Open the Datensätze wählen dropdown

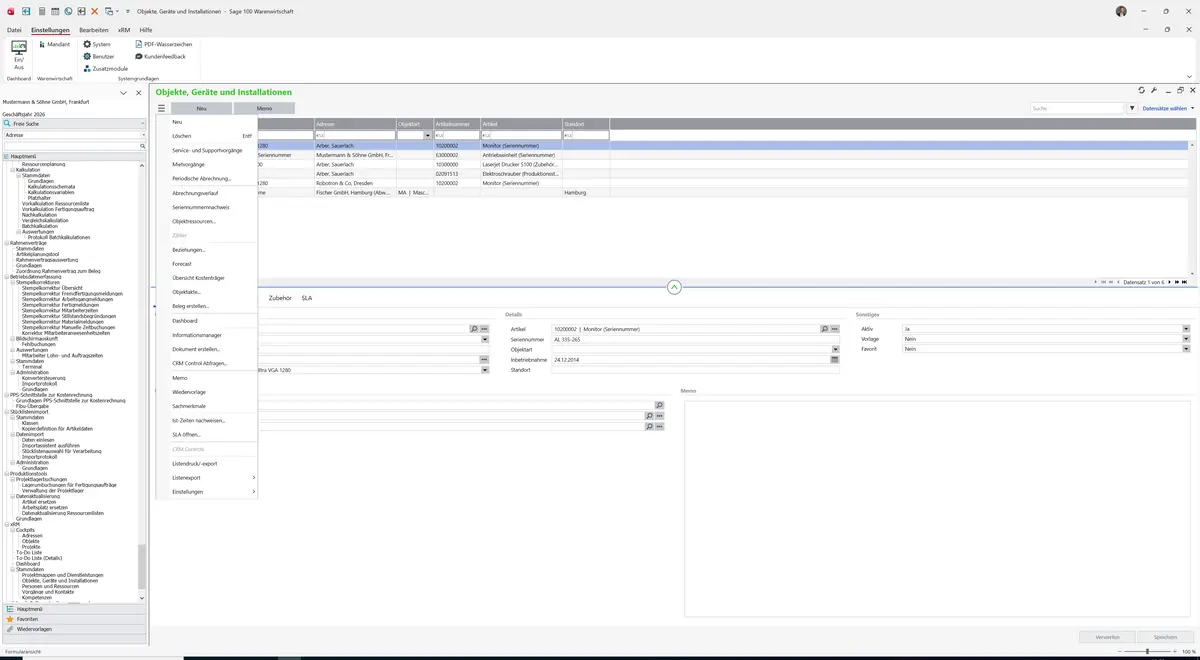click(x=1168, y=108)
